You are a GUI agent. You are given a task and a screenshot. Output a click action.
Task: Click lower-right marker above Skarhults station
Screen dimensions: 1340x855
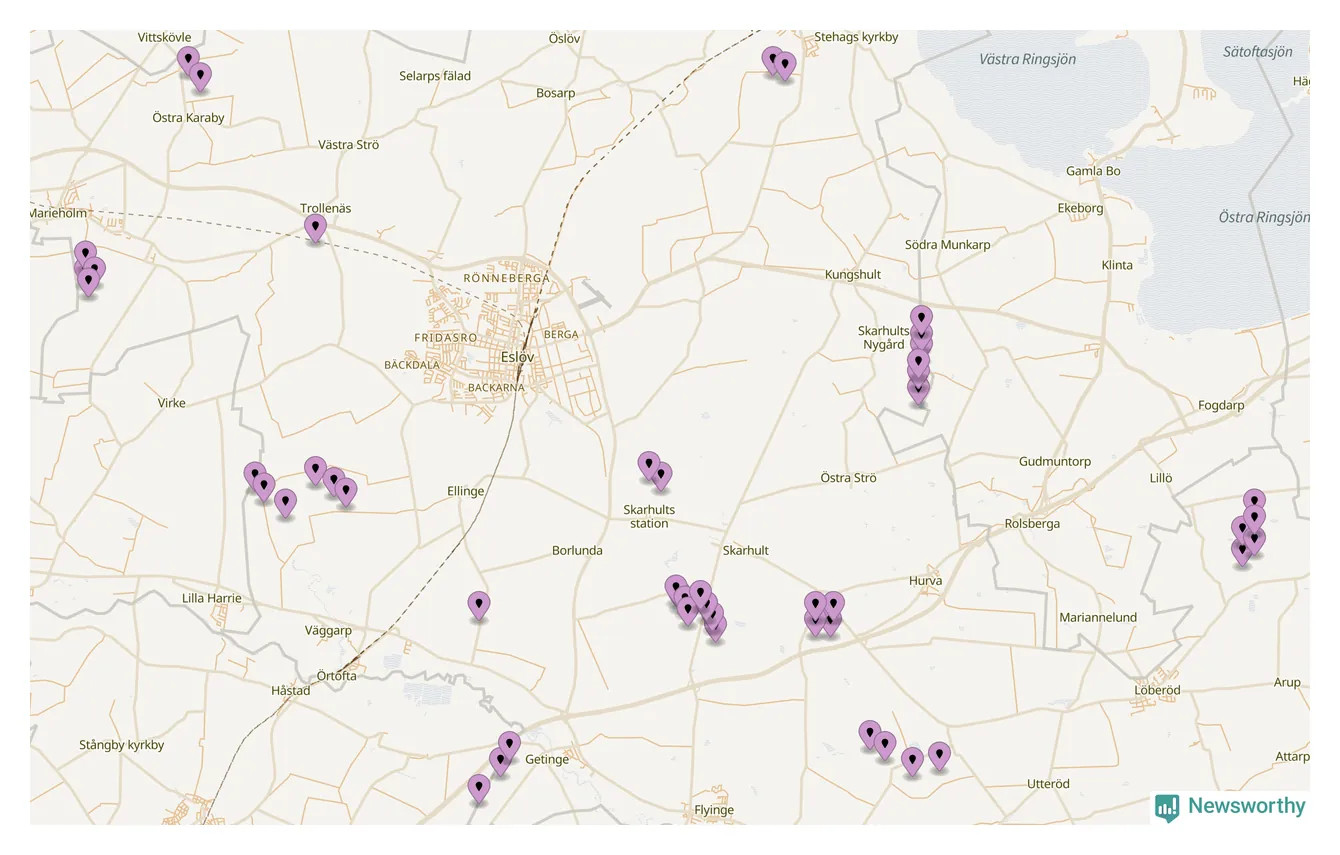[x=660, y=476]
